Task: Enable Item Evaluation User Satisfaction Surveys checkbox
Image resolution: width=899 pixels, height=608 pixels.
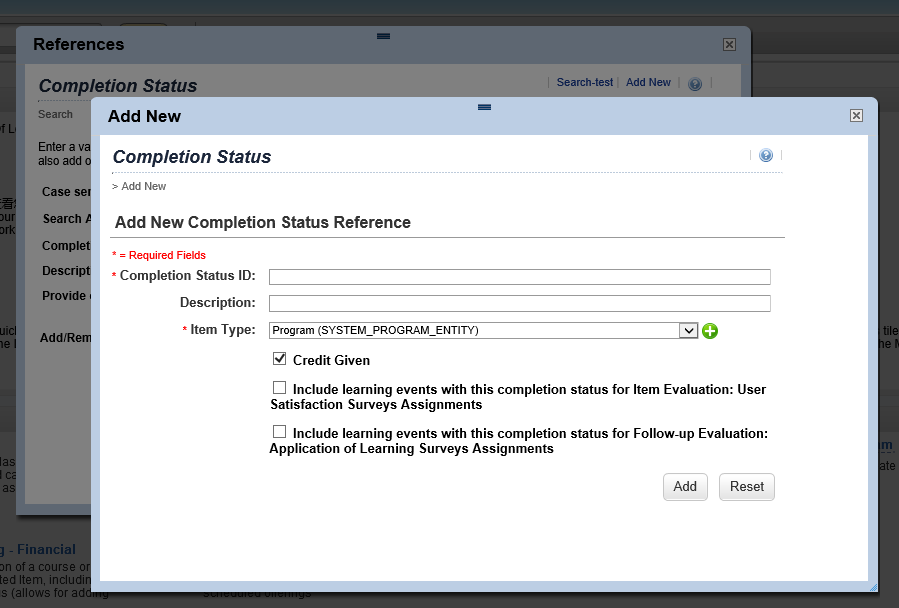Action: 279,388
